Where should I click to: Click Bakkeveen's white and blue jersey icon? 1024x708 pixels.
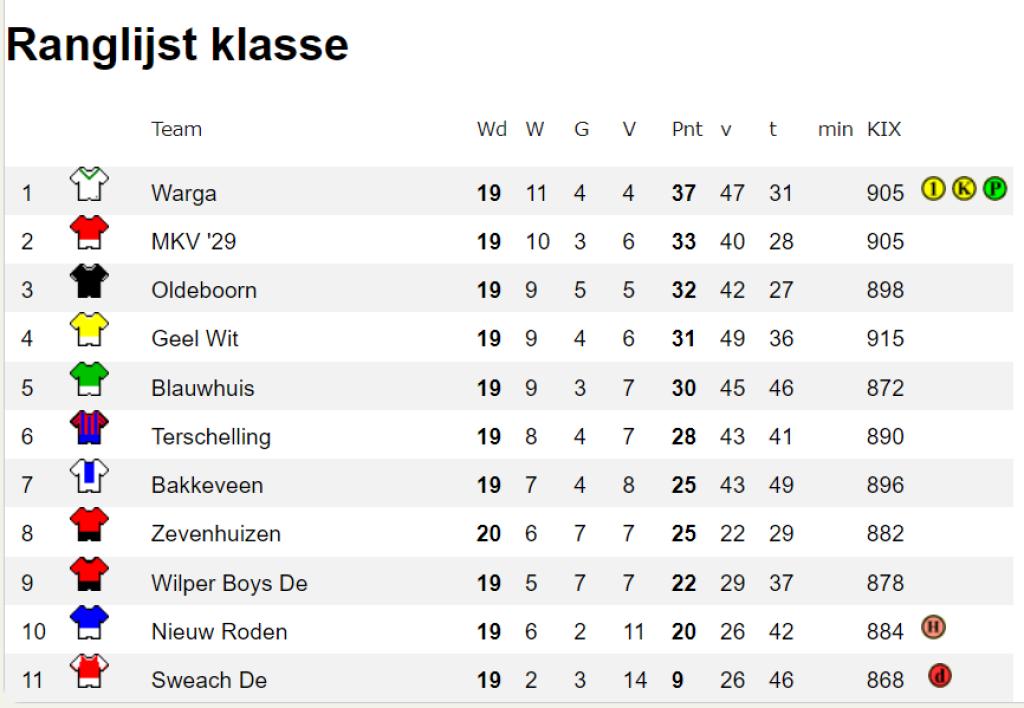coord(89,475)
